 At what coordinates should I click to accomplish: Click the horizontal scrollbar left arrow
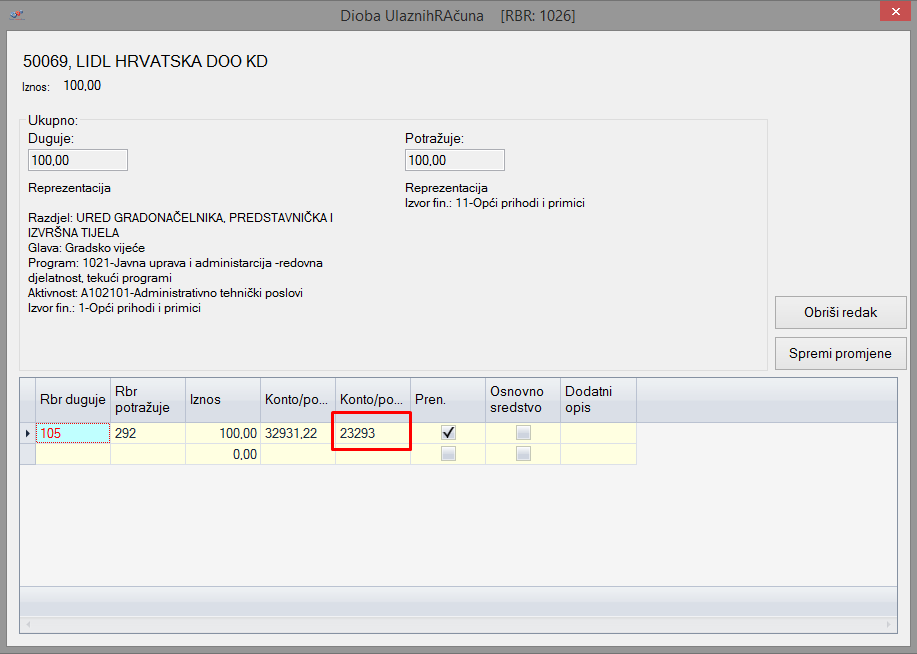pos(28,625)
